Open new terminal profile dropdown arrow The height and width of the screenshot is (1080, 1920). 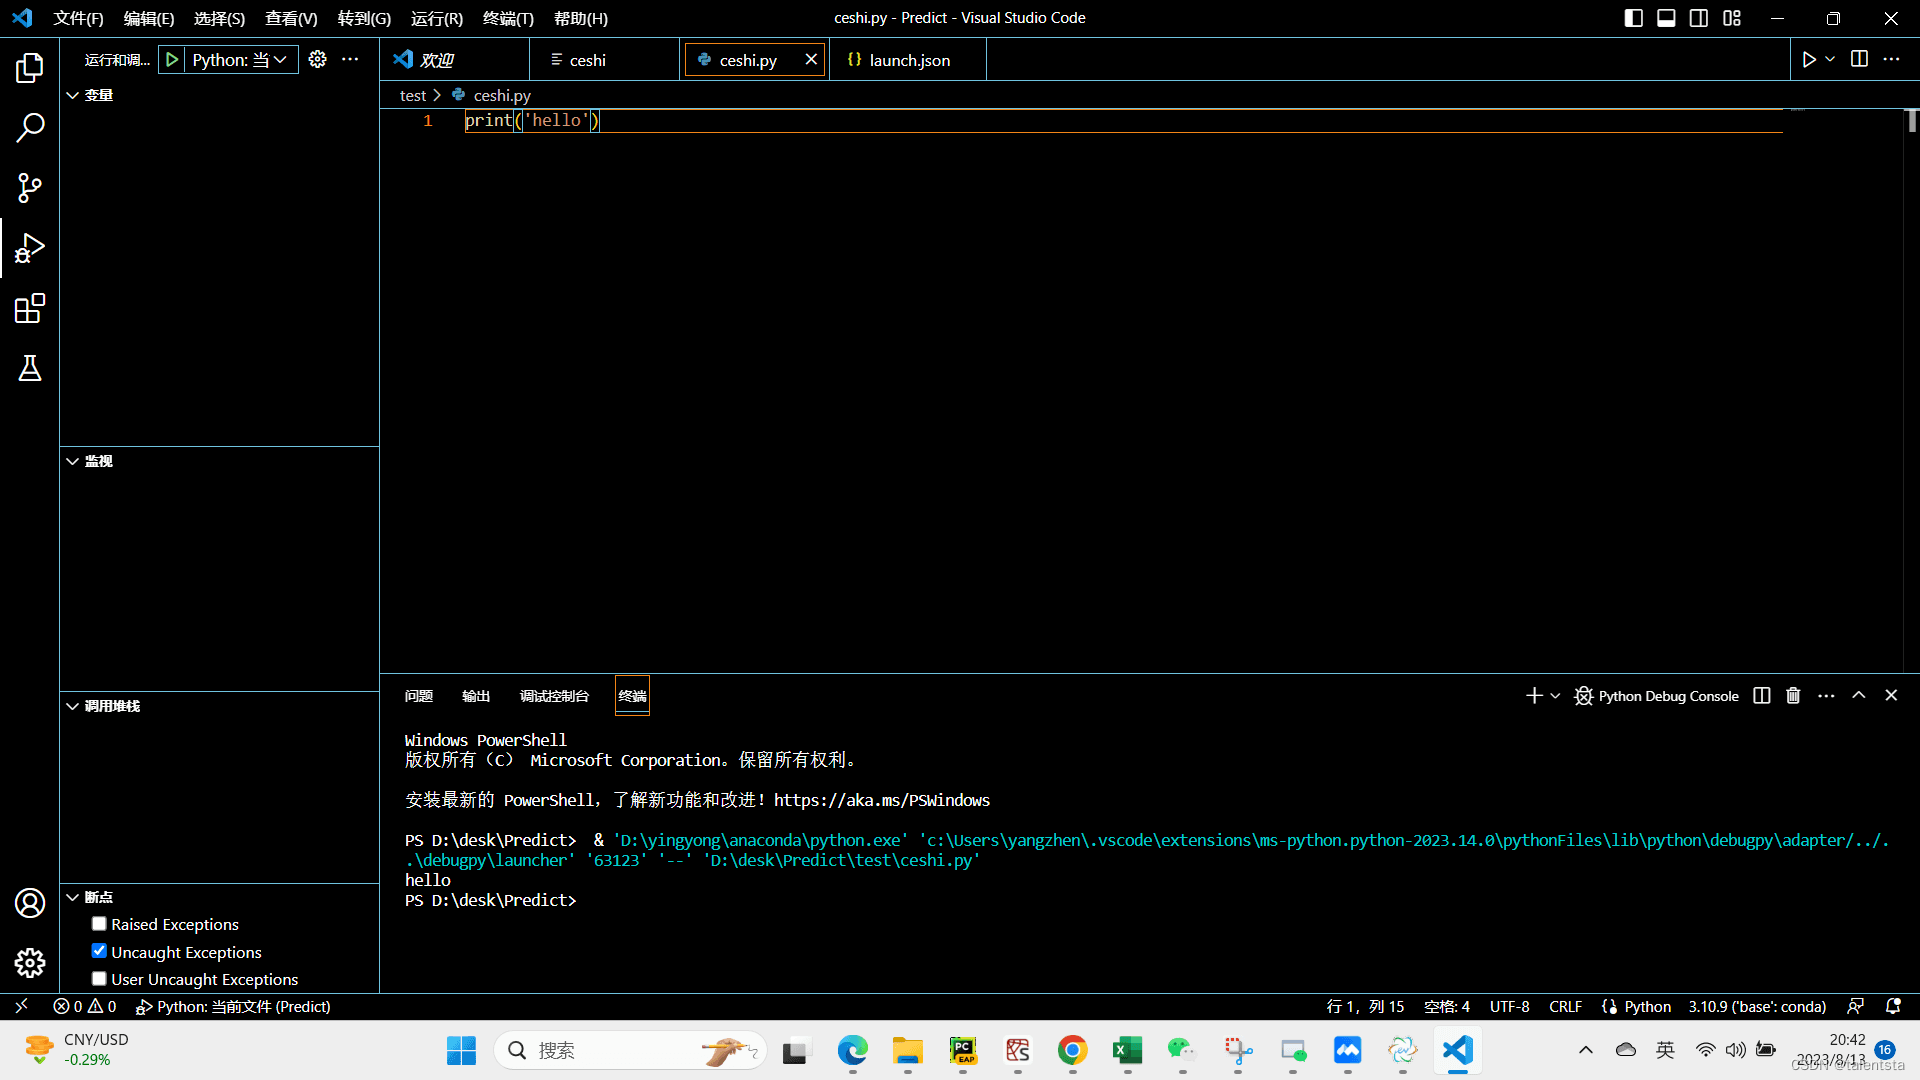click(x=1555, y=696)
